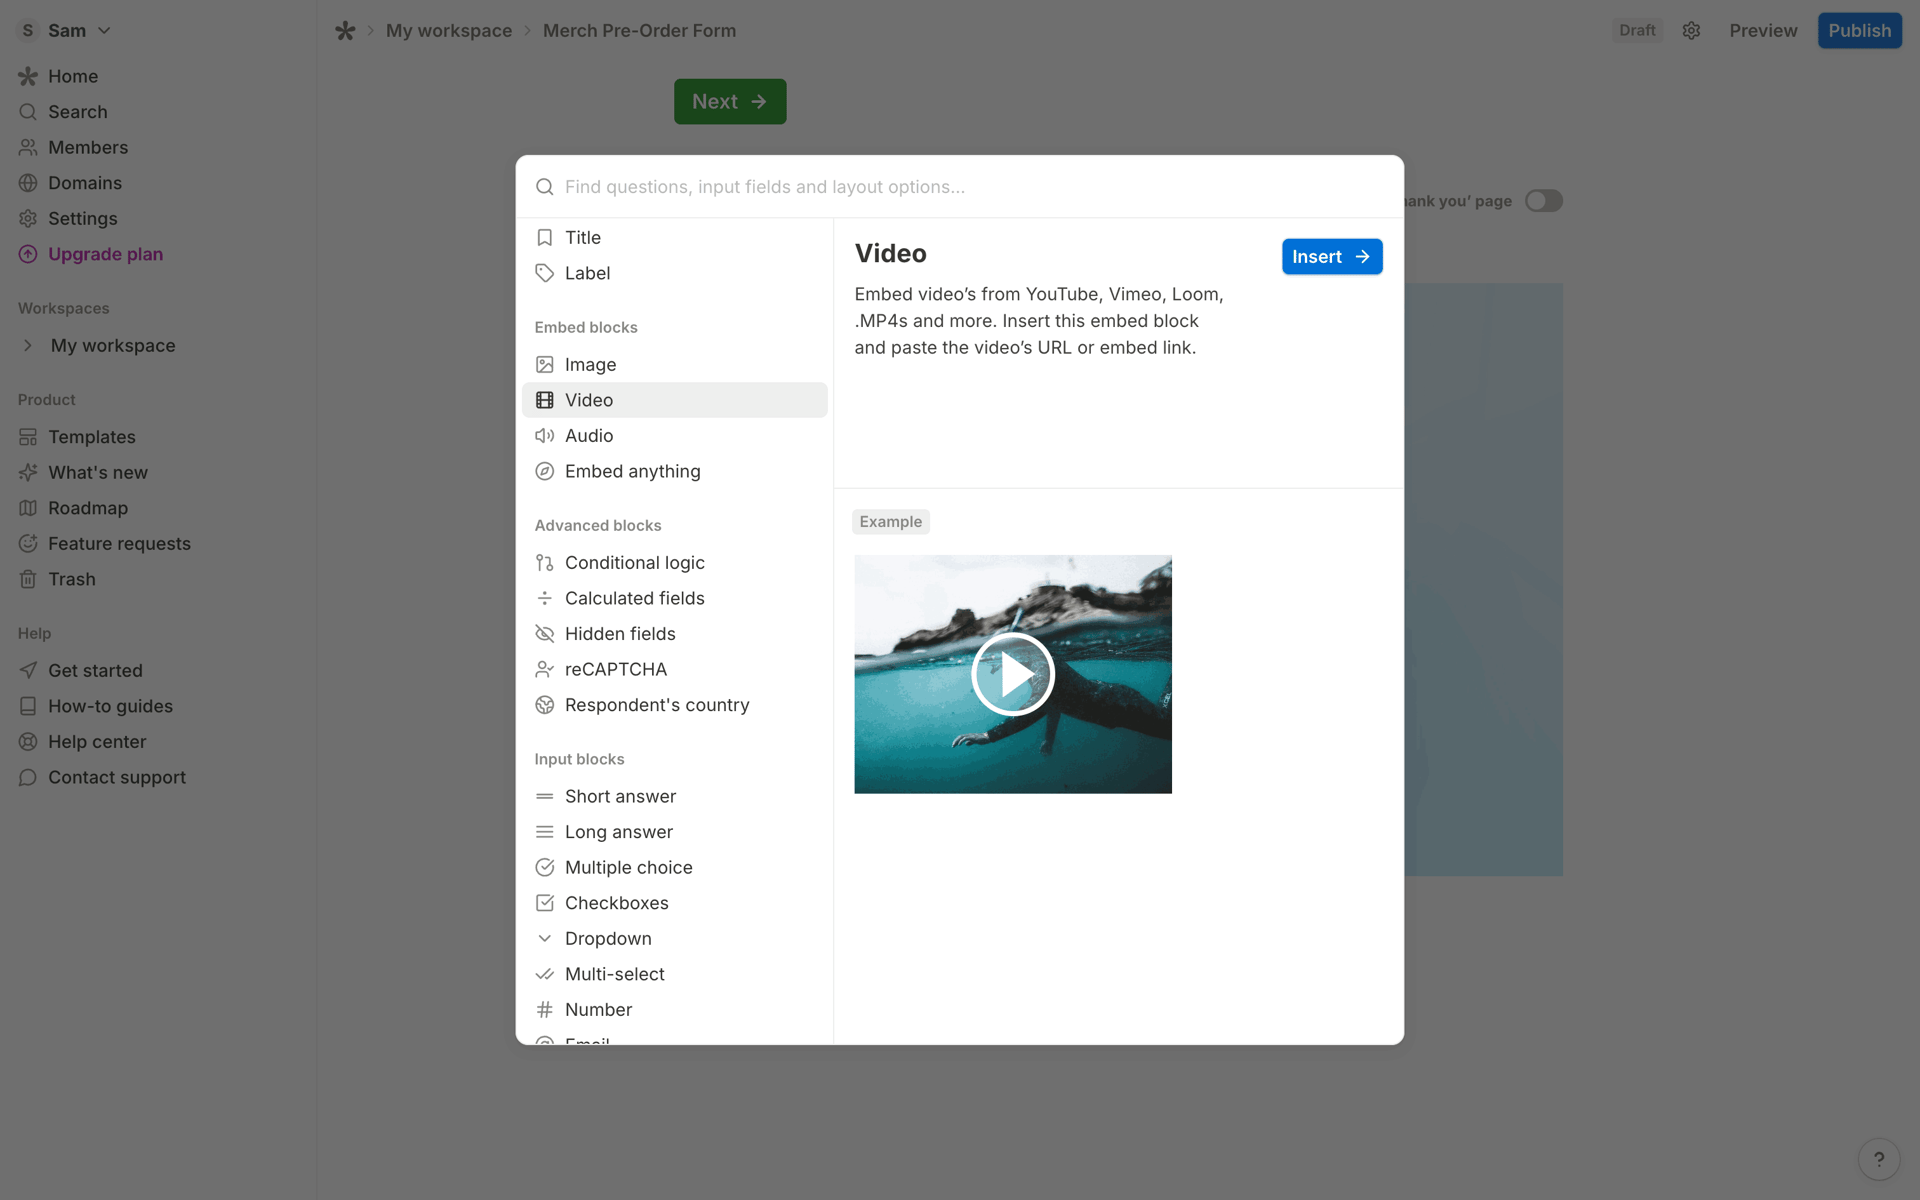Open Feature requests
Image resolution: width=1920 pixels, height=1200 pixels.
[x=119, y=544]
